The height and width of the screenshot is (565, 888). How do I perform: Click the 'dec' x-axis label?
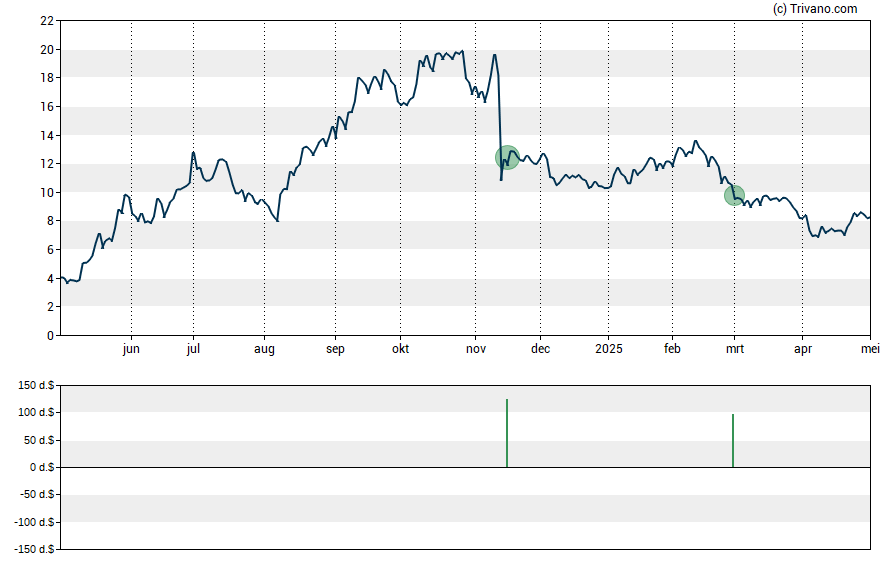coord(540,349)
